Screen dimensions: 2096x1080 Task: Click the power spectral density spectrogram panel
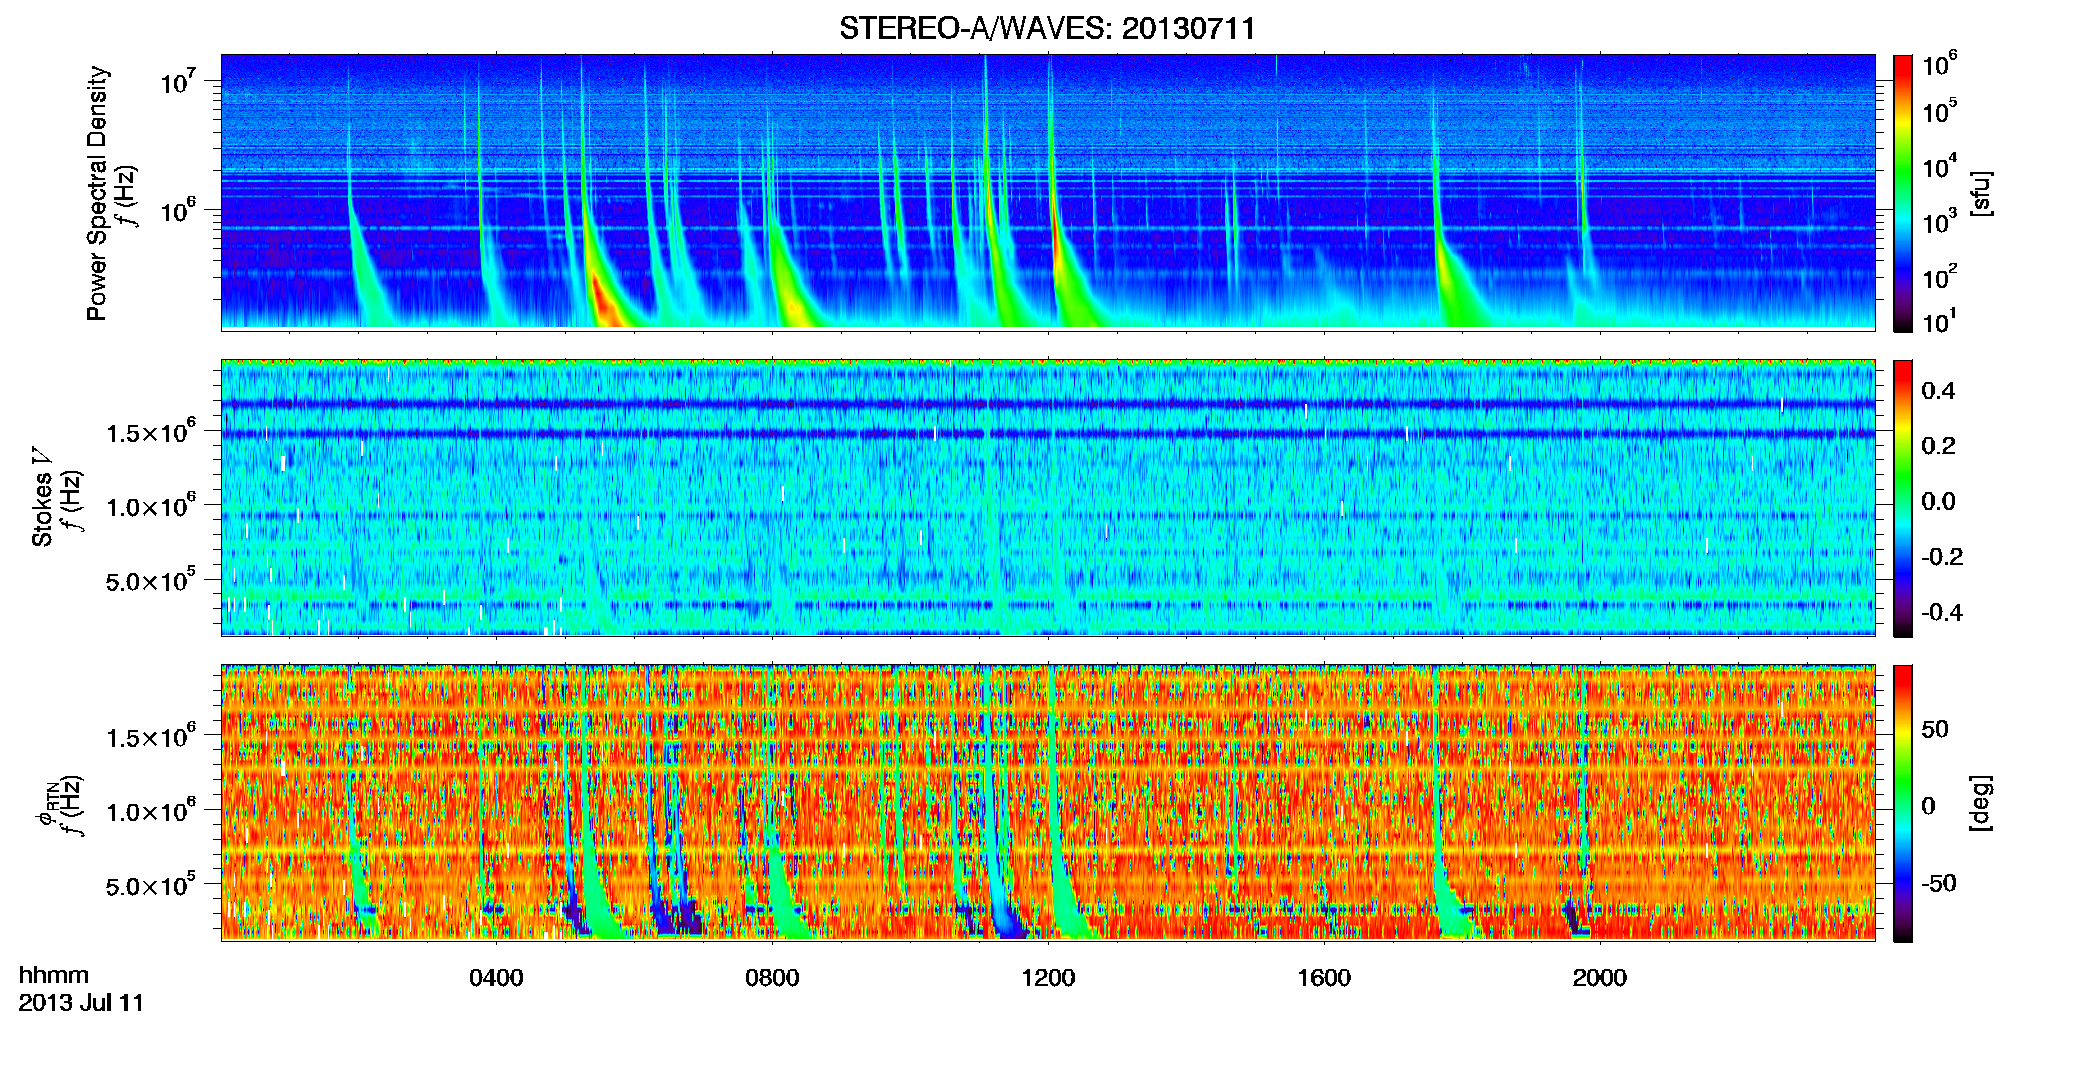click(1048, 192)
